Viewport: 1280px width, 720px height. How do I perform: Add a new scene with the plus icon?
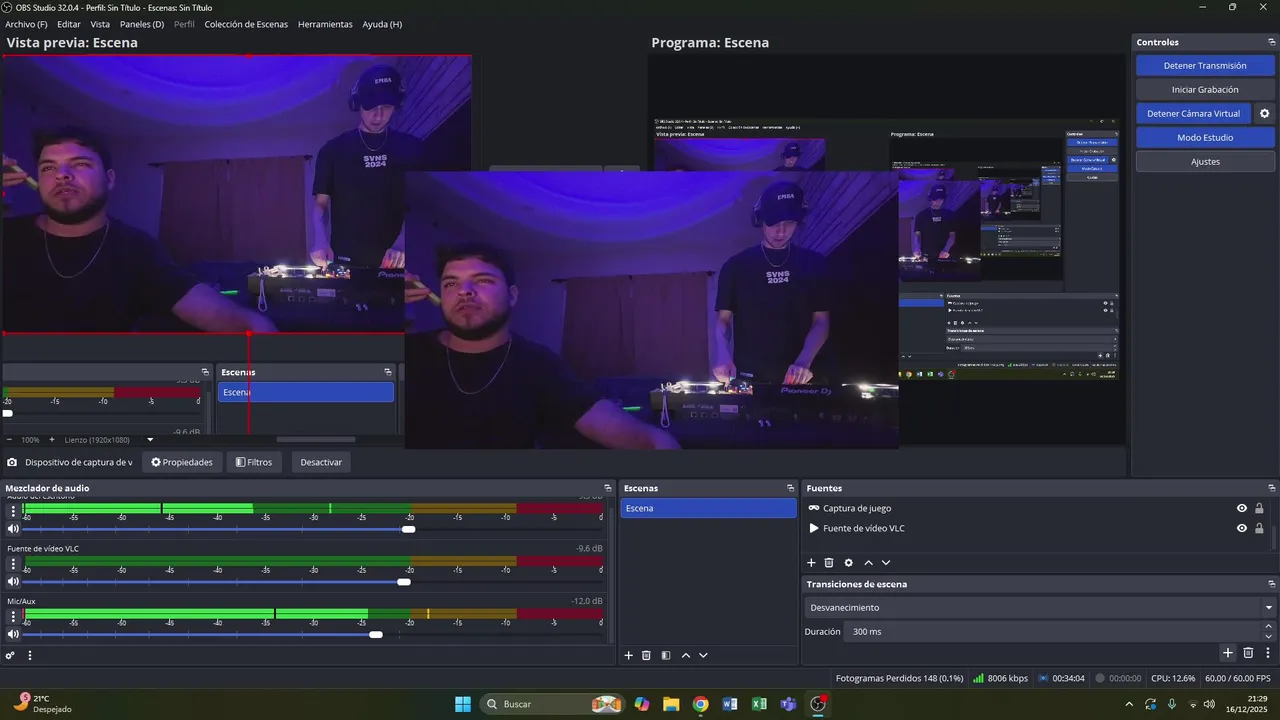[x=629, y=655]
